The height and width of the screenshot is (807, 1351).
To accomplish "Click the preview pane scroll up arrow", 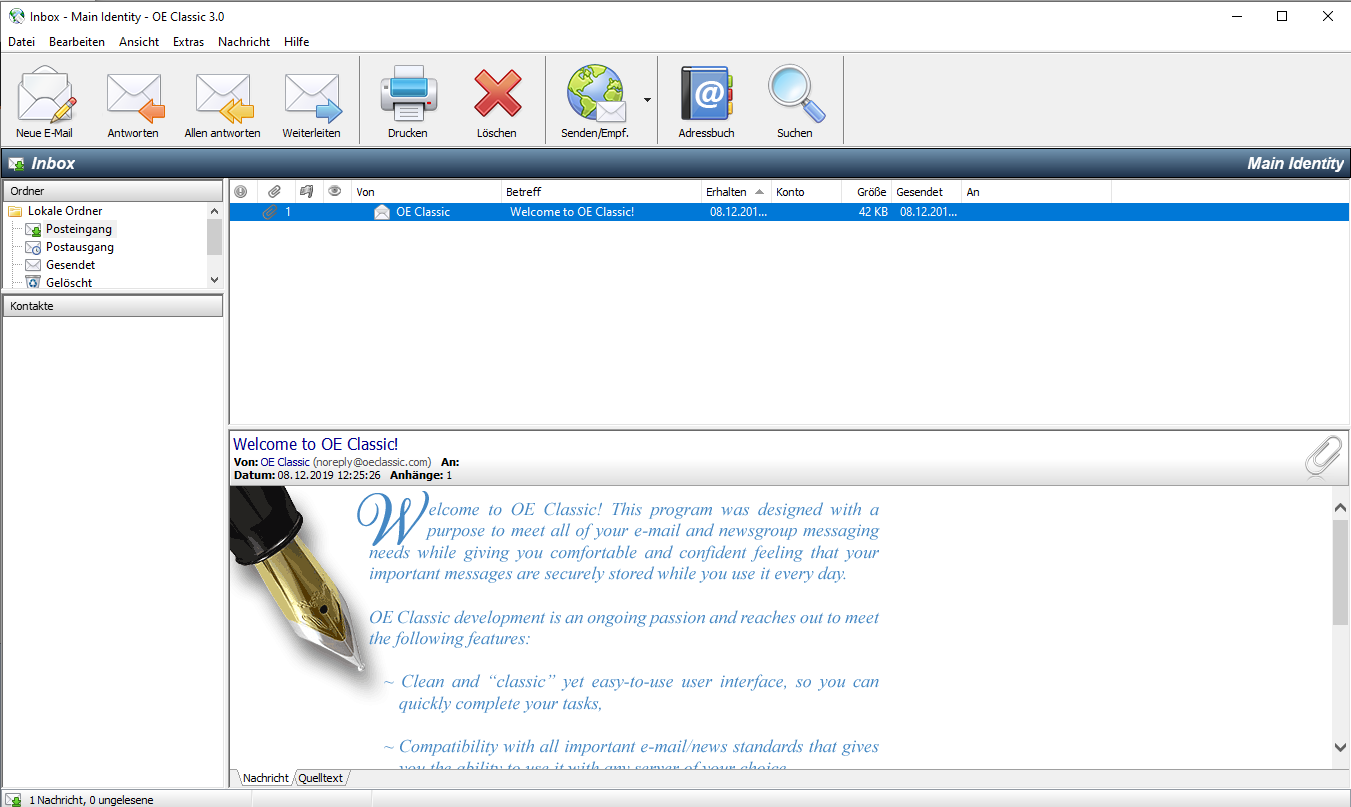I will tap(1340, 508).
